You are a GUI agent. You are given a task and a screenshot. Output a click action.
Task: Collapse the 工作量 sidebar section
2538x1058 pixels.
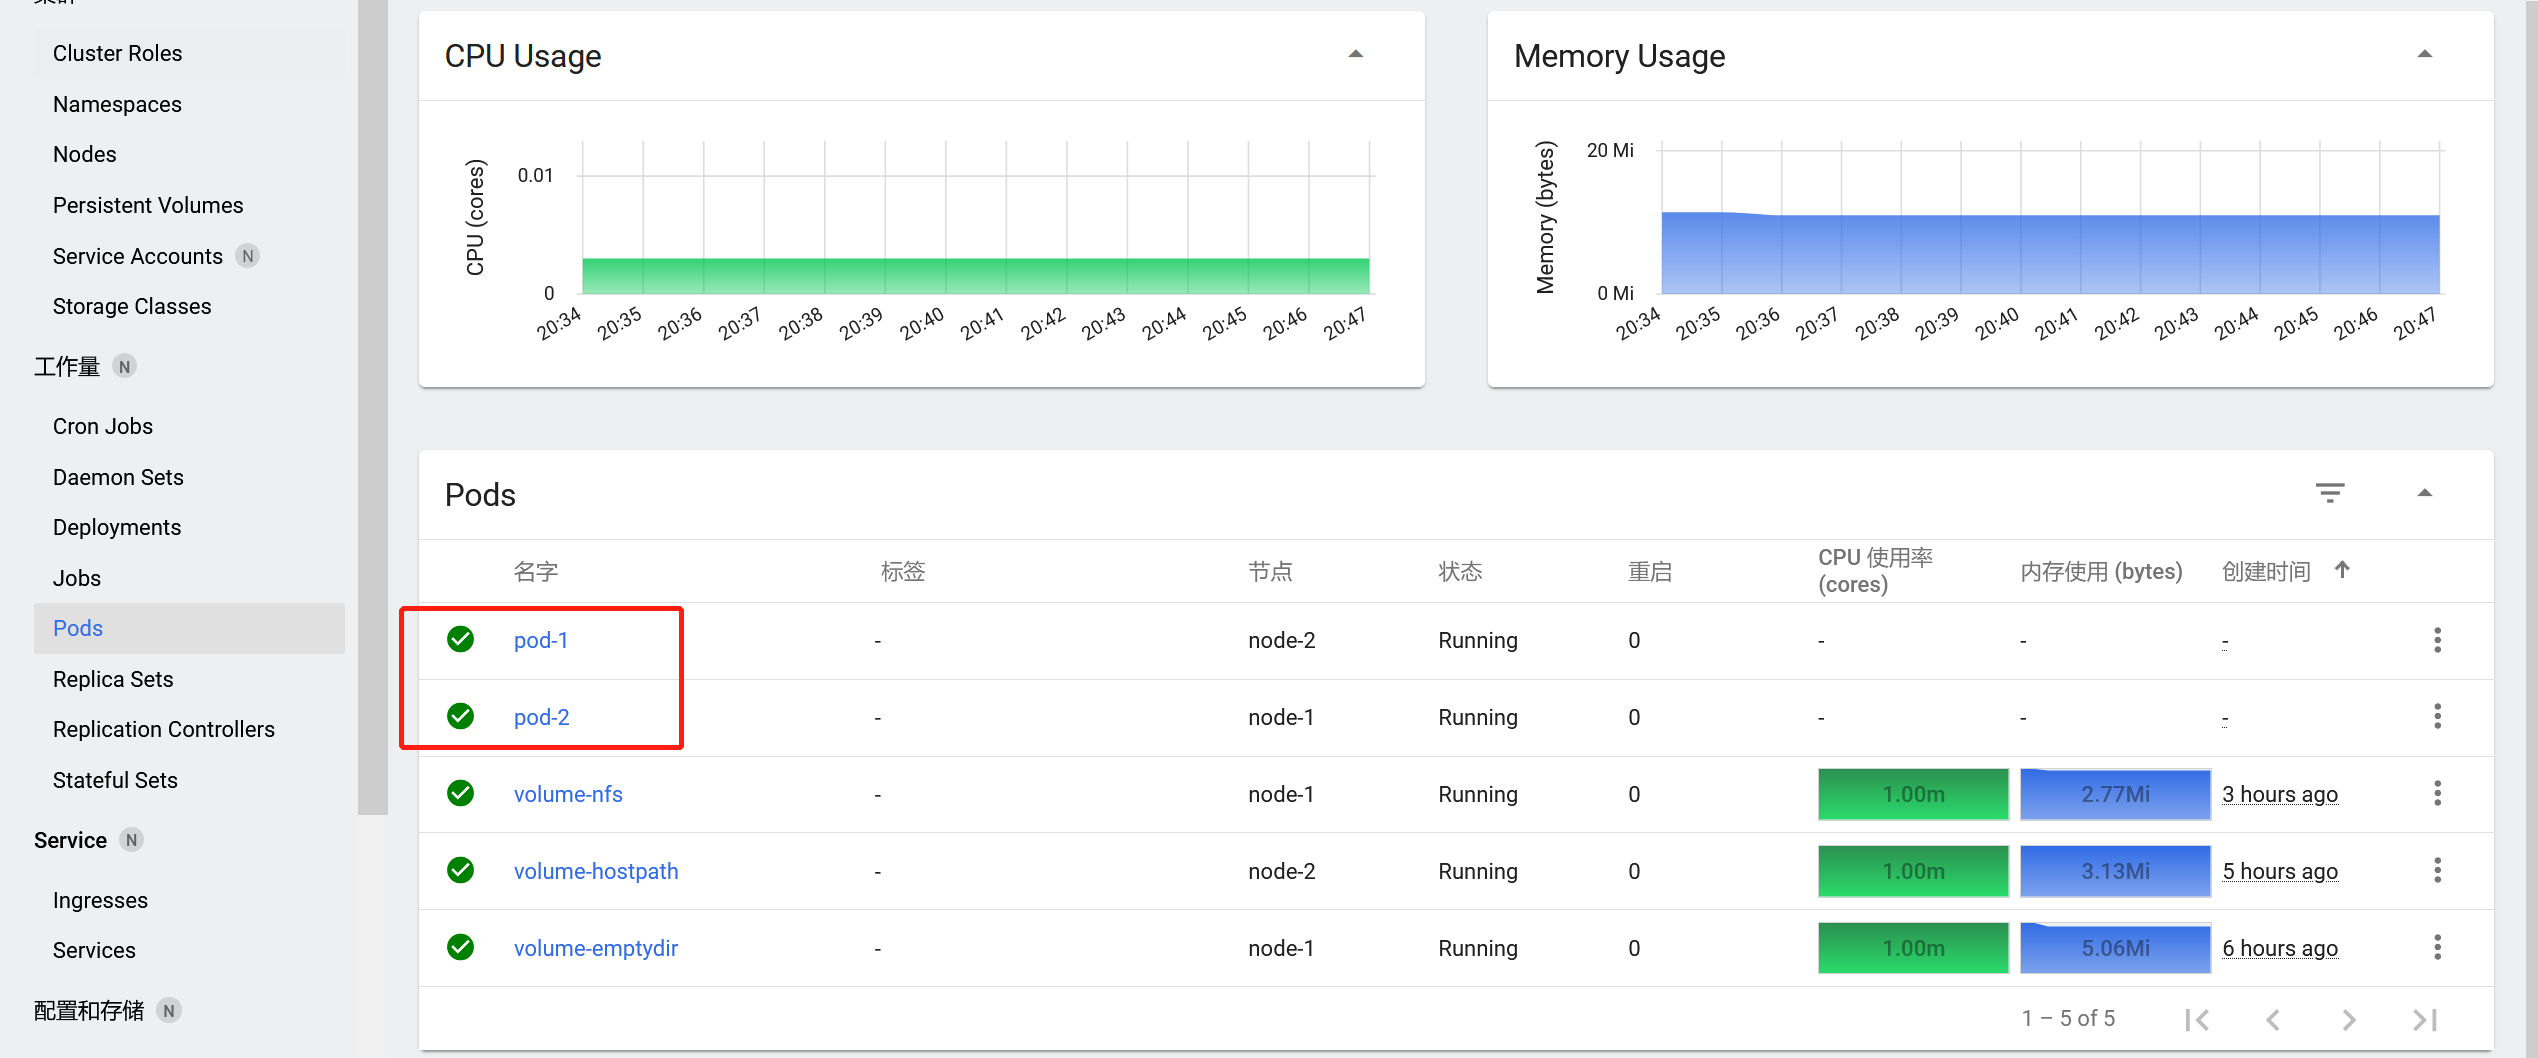tap(67, 367)
